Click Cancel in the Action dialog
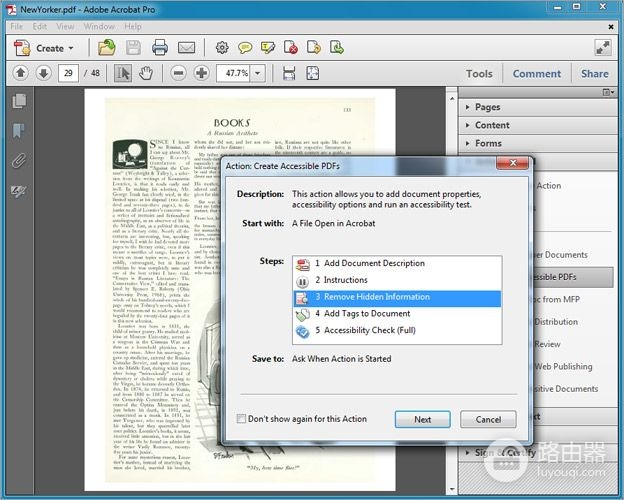 coord(488,419)
